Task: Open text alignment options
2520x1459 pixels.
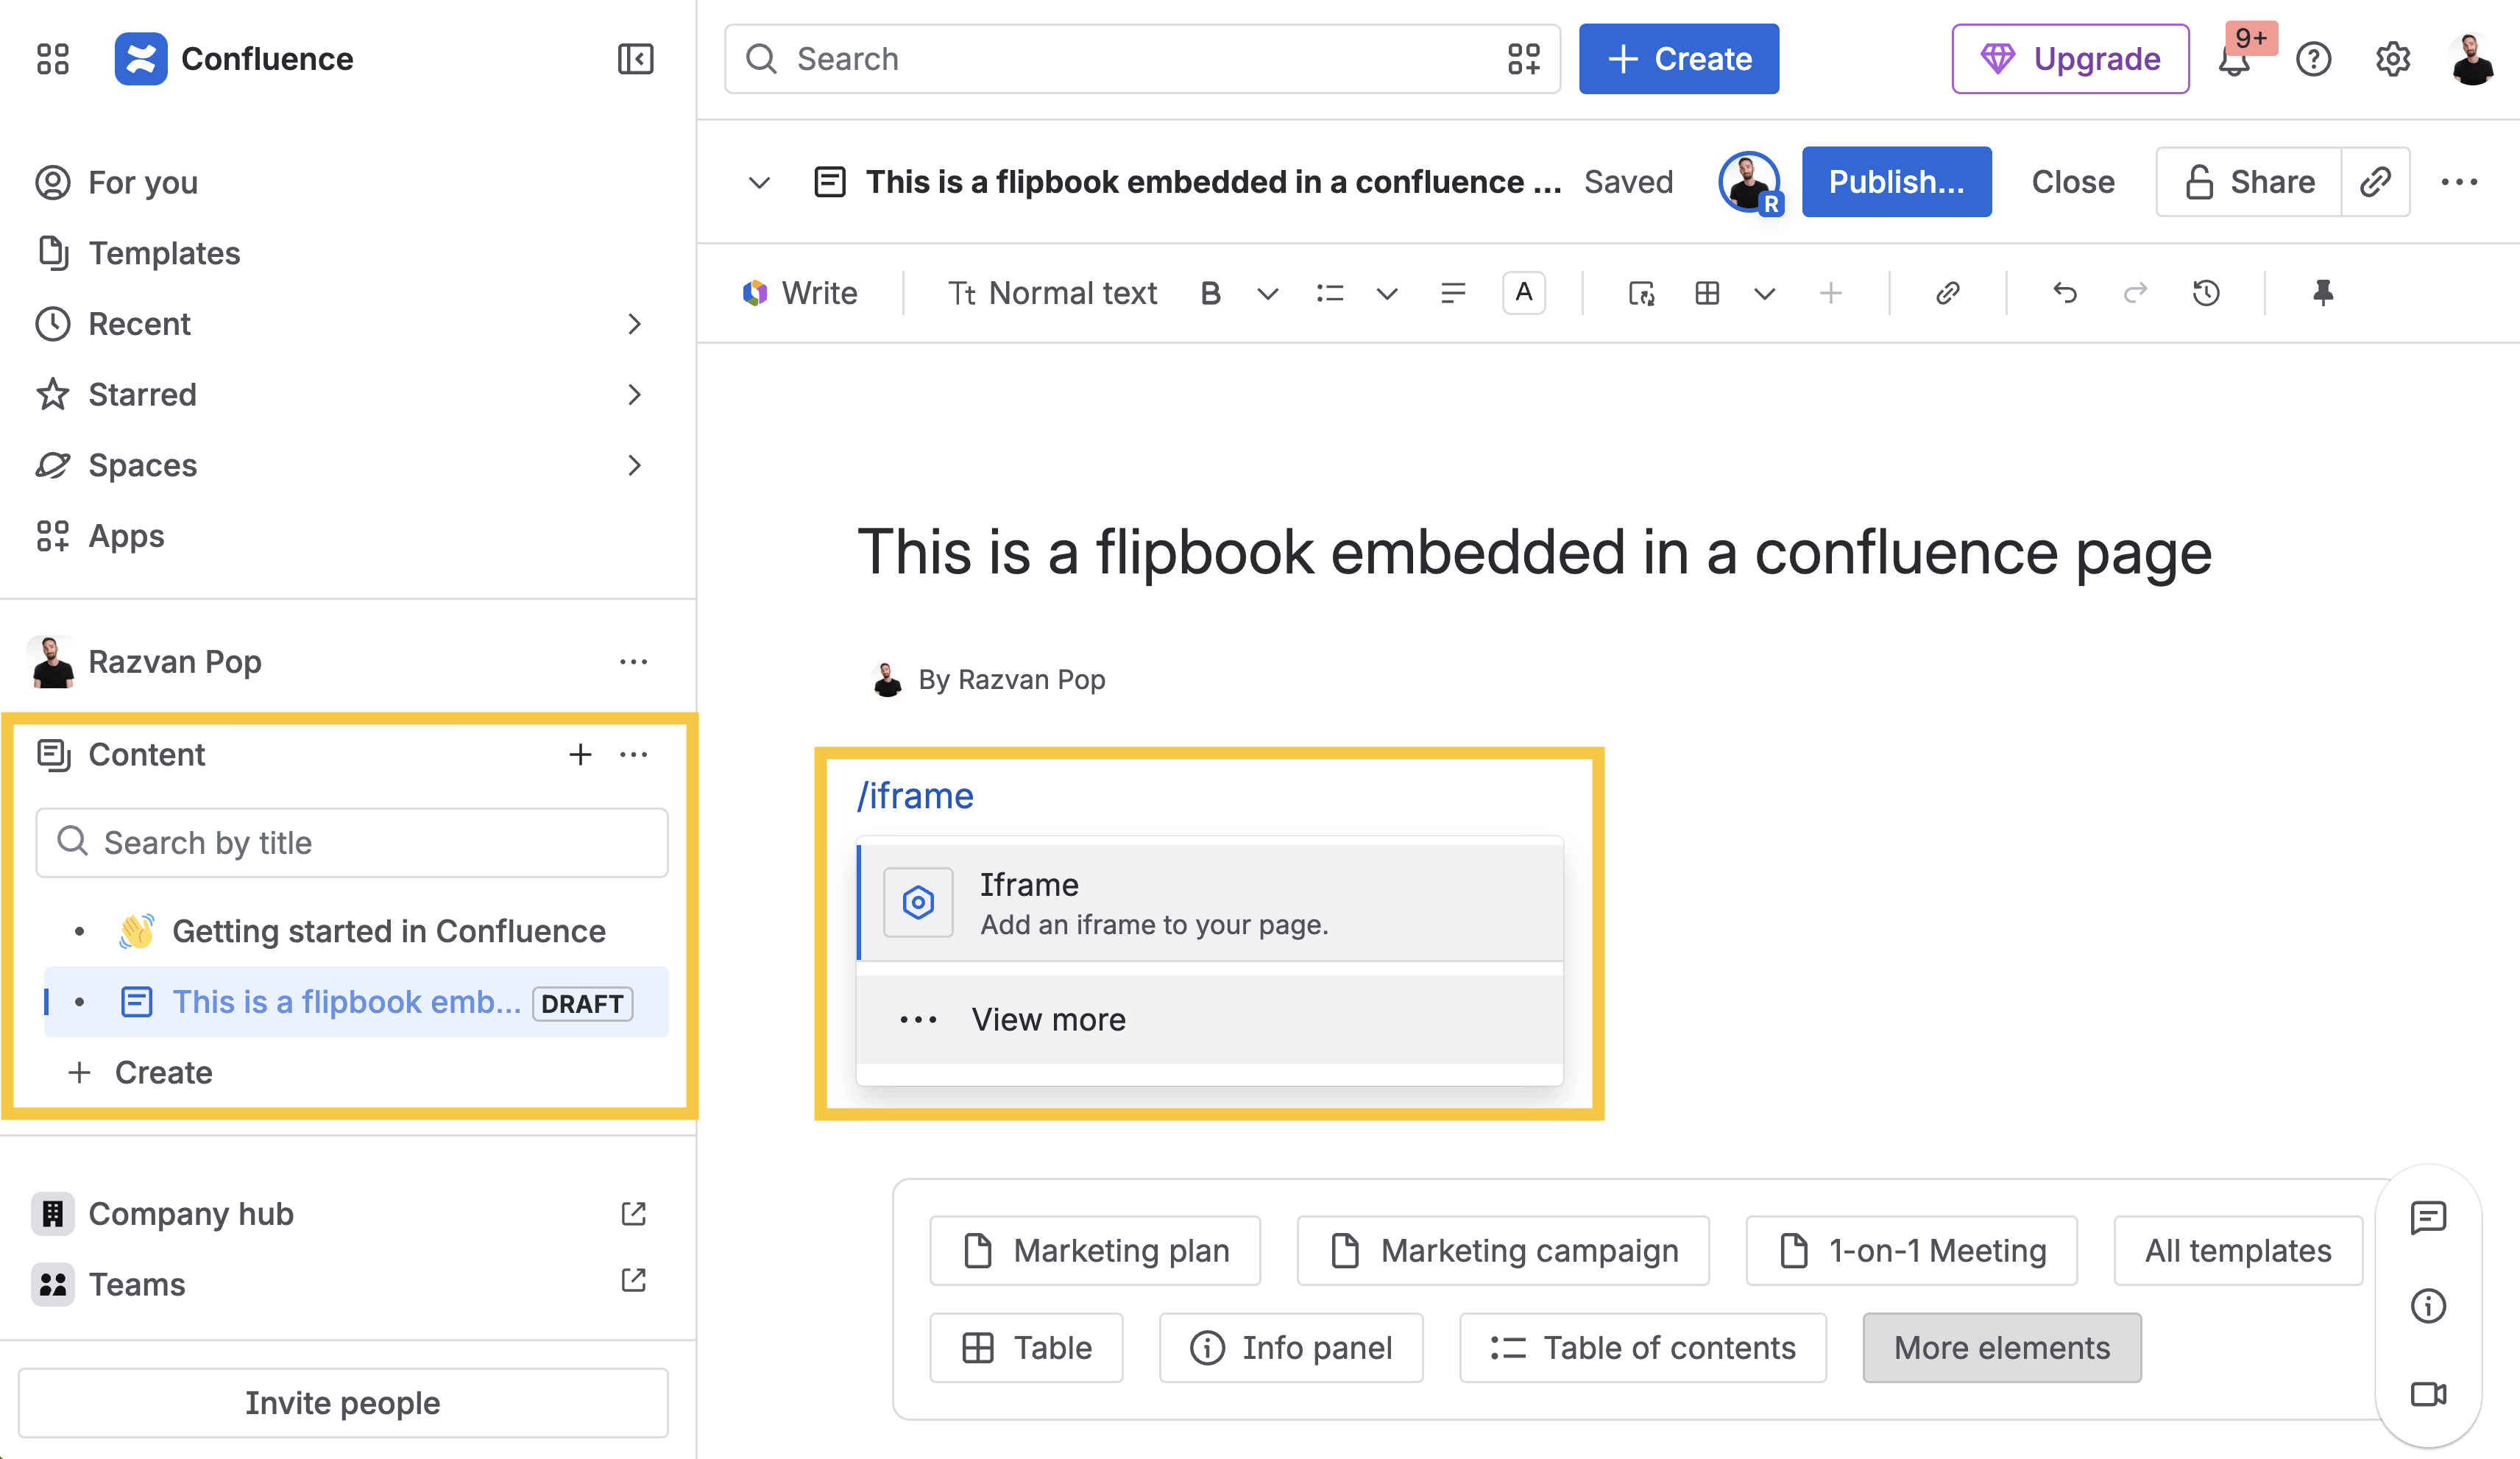Action: coord(1453,293)
